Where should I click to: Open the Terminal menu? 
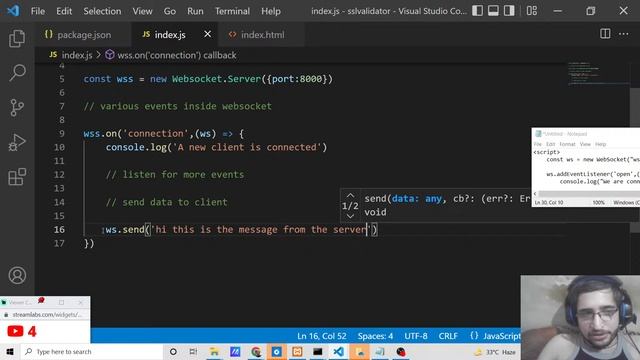tap(232, 11)
